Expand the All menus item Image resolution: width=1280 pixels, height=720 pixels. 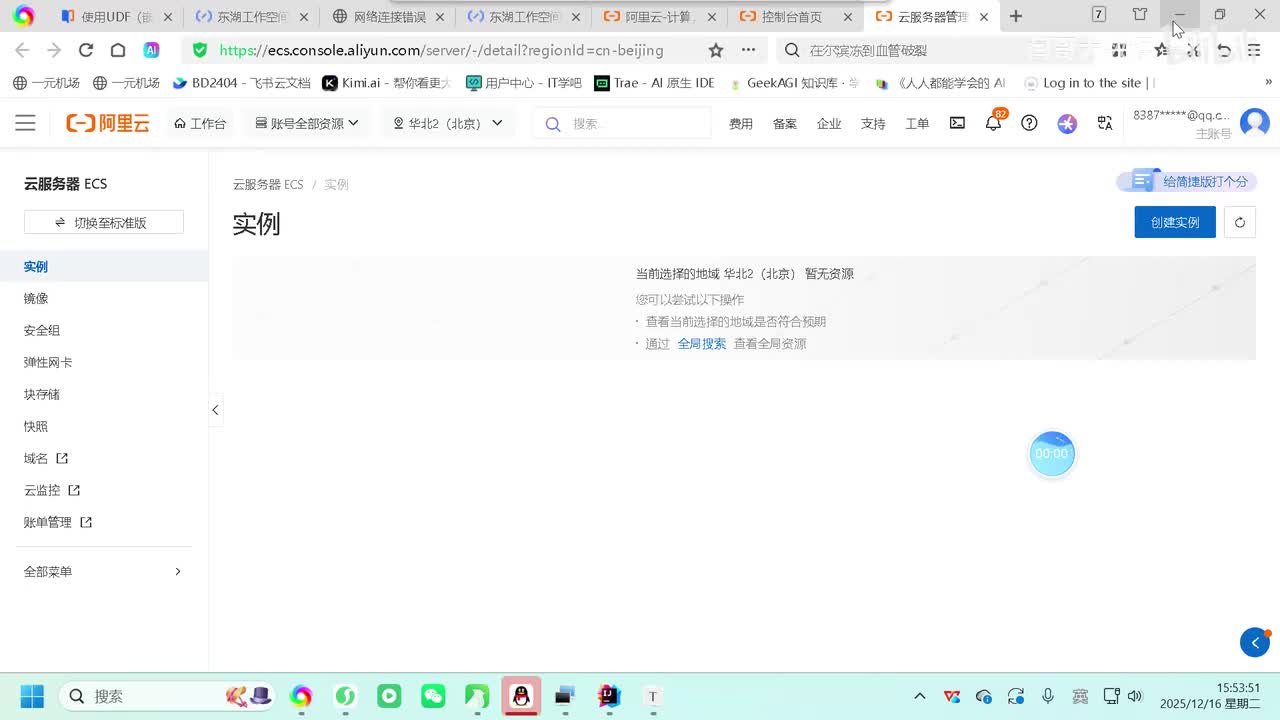104,571
